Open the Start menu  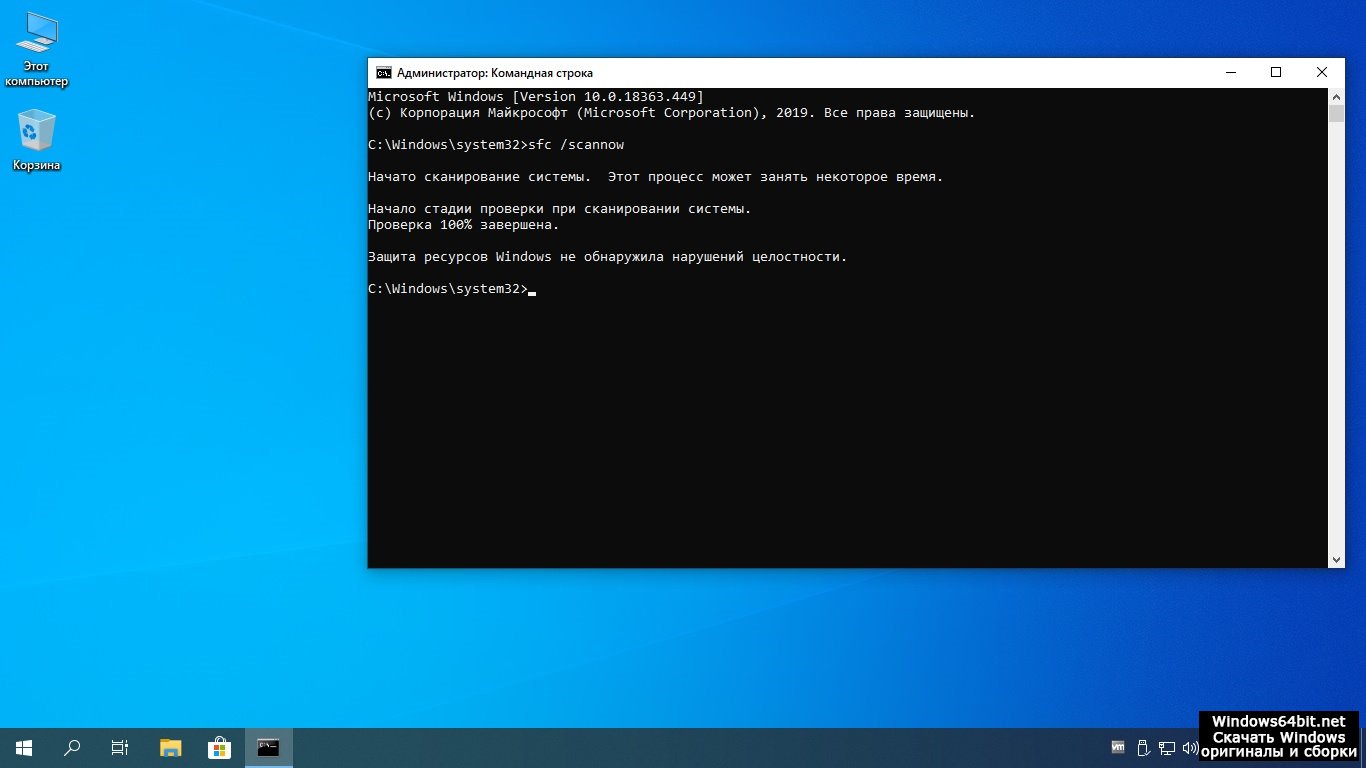tap(23, 747)
